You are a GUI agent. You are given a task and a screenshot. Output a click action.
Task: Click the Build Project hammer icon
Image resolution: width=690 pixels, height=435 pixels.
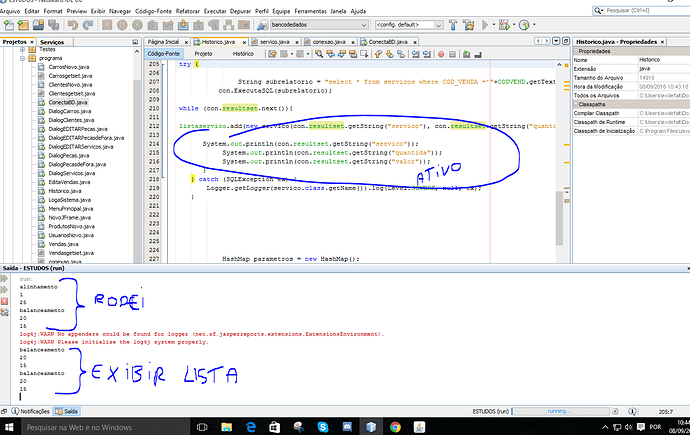(x=453, y=25)
